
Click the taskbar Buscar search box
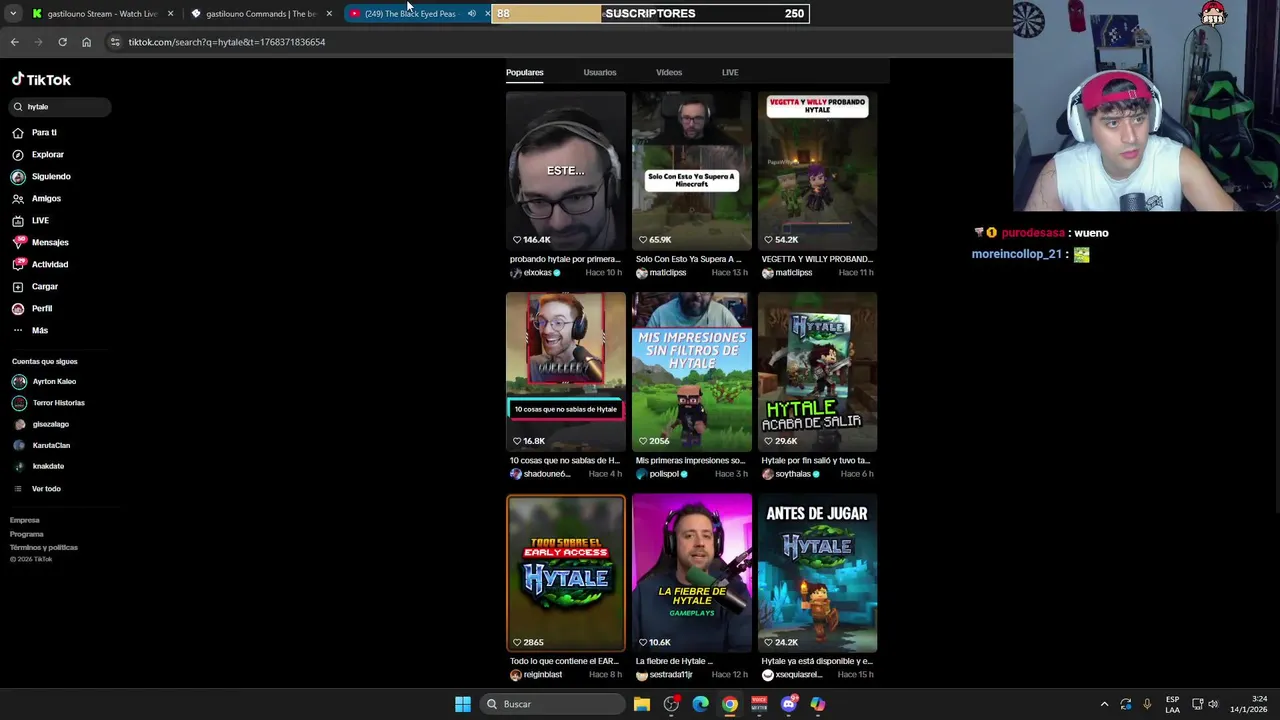tap(552, 704)
